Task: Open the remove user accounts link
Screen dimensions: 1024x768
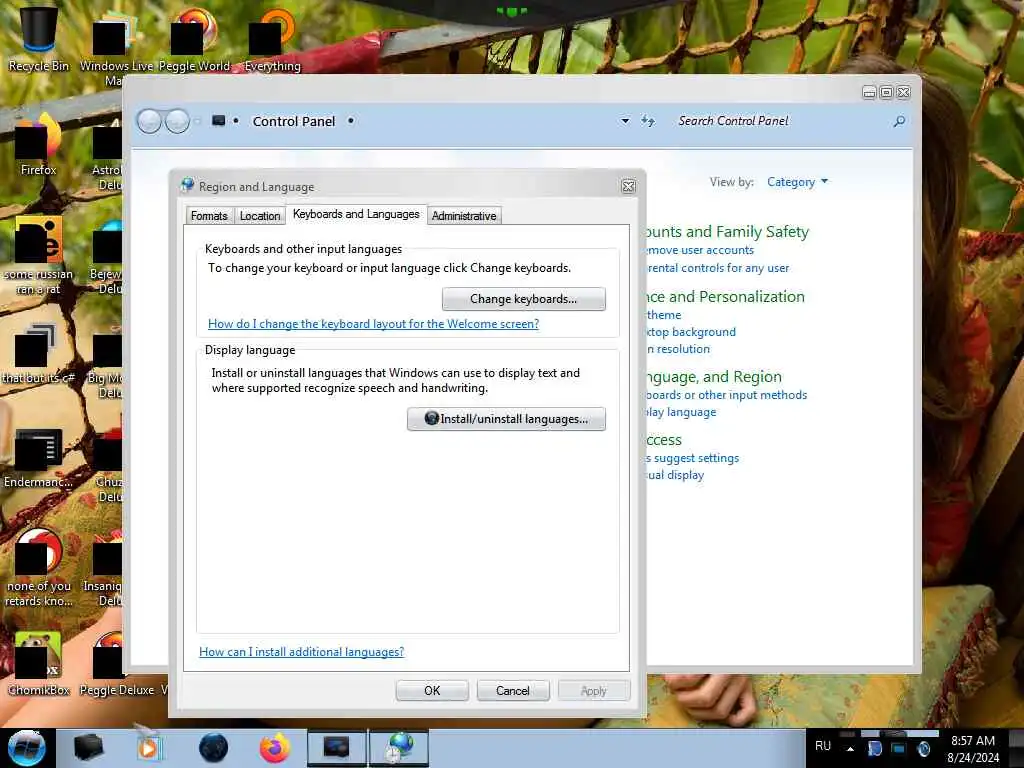Action: click(699, 250)
